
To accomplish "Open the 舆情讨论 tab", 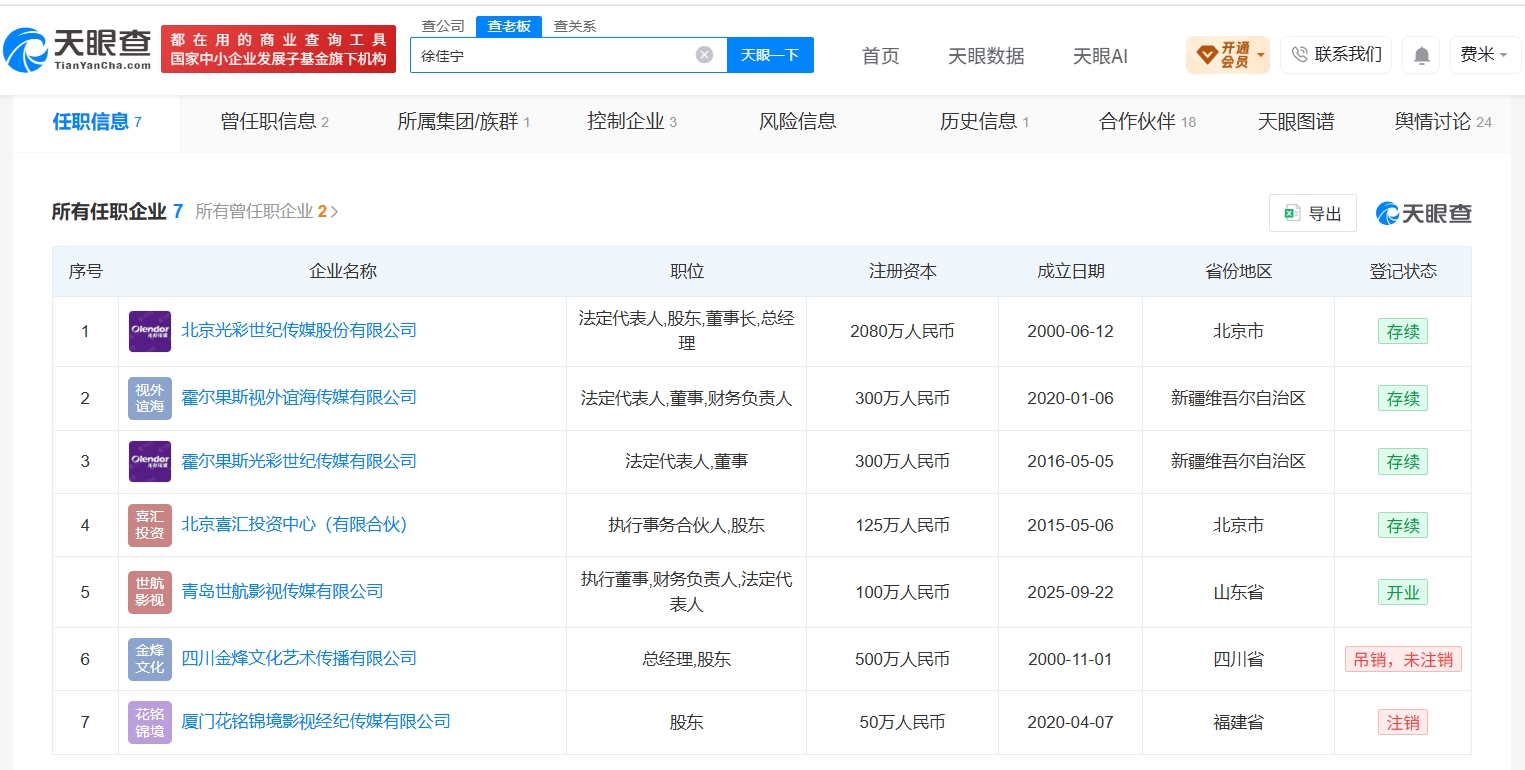I will click(1443, 122).
